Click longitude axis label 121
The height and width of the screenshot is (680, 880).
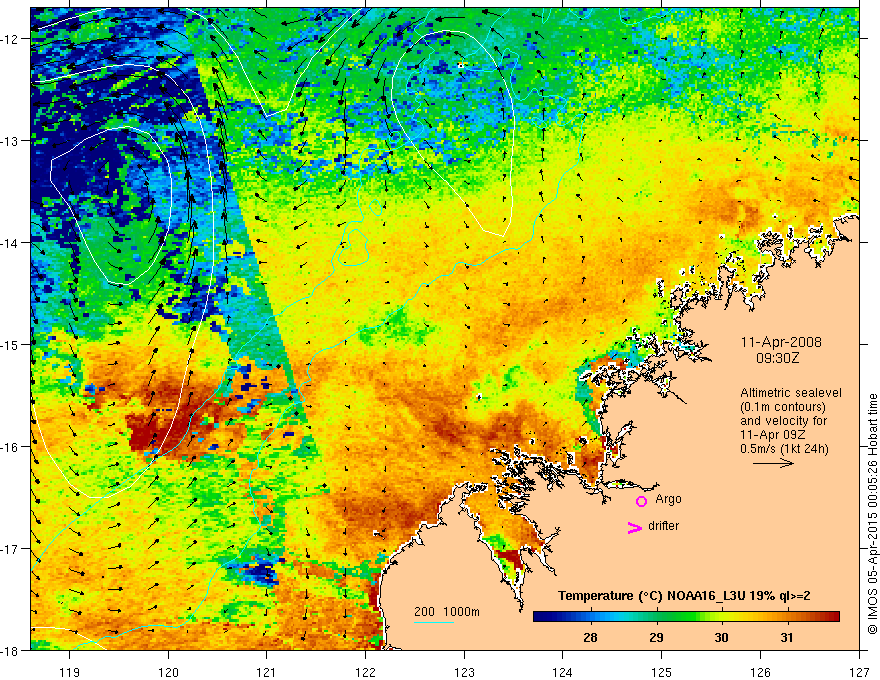pos(267,672)
